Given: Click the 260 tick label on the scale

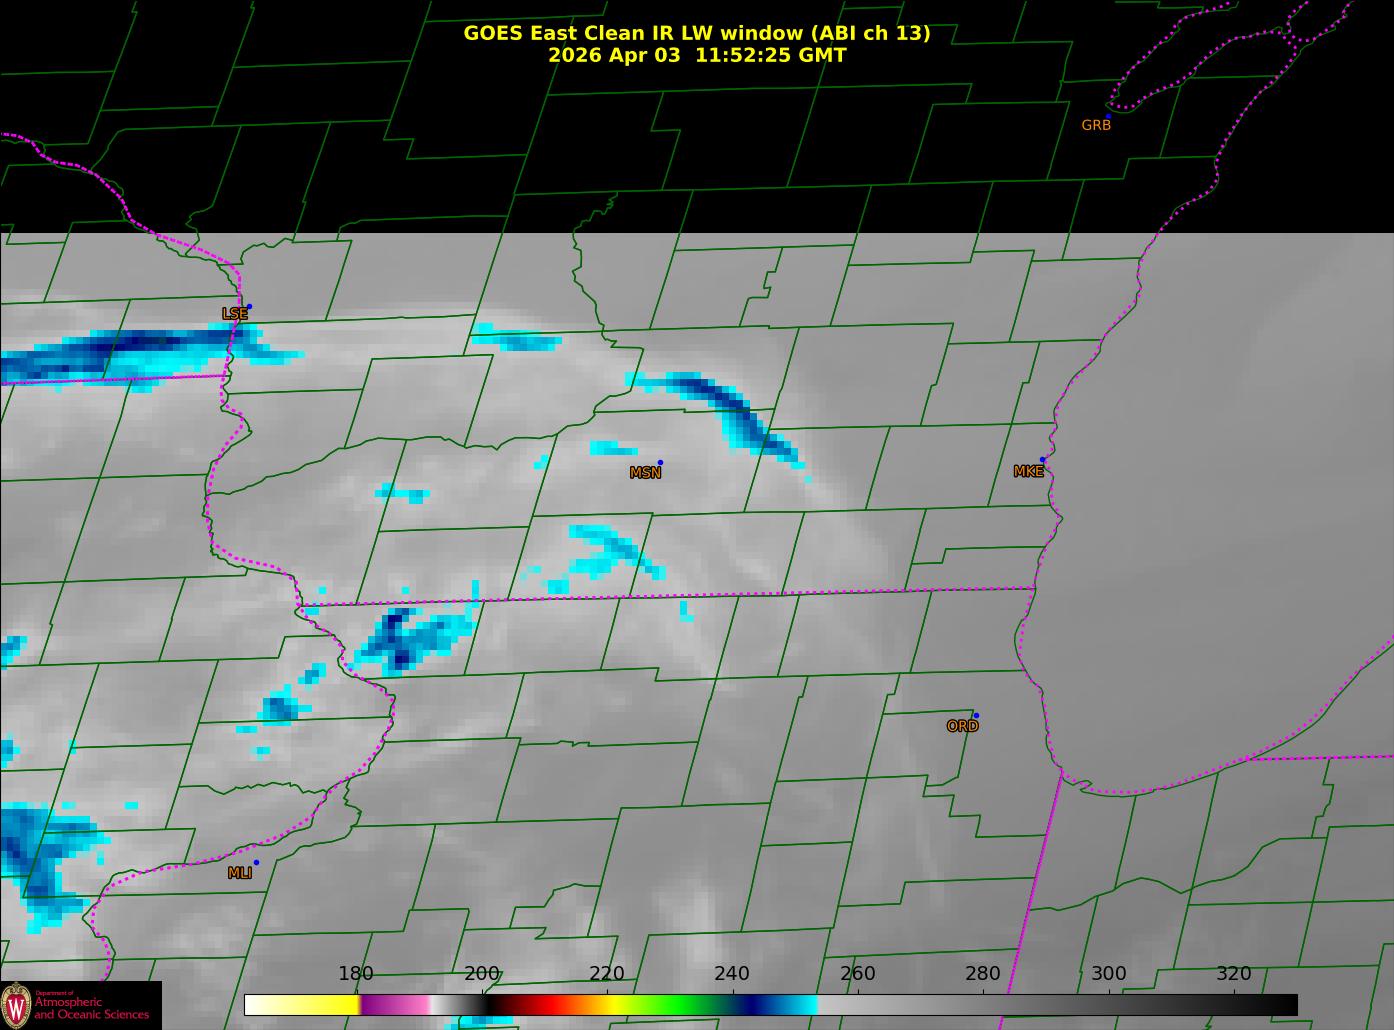Looking at the screenshot, I should pyautogui.click(x=857, y=974).
